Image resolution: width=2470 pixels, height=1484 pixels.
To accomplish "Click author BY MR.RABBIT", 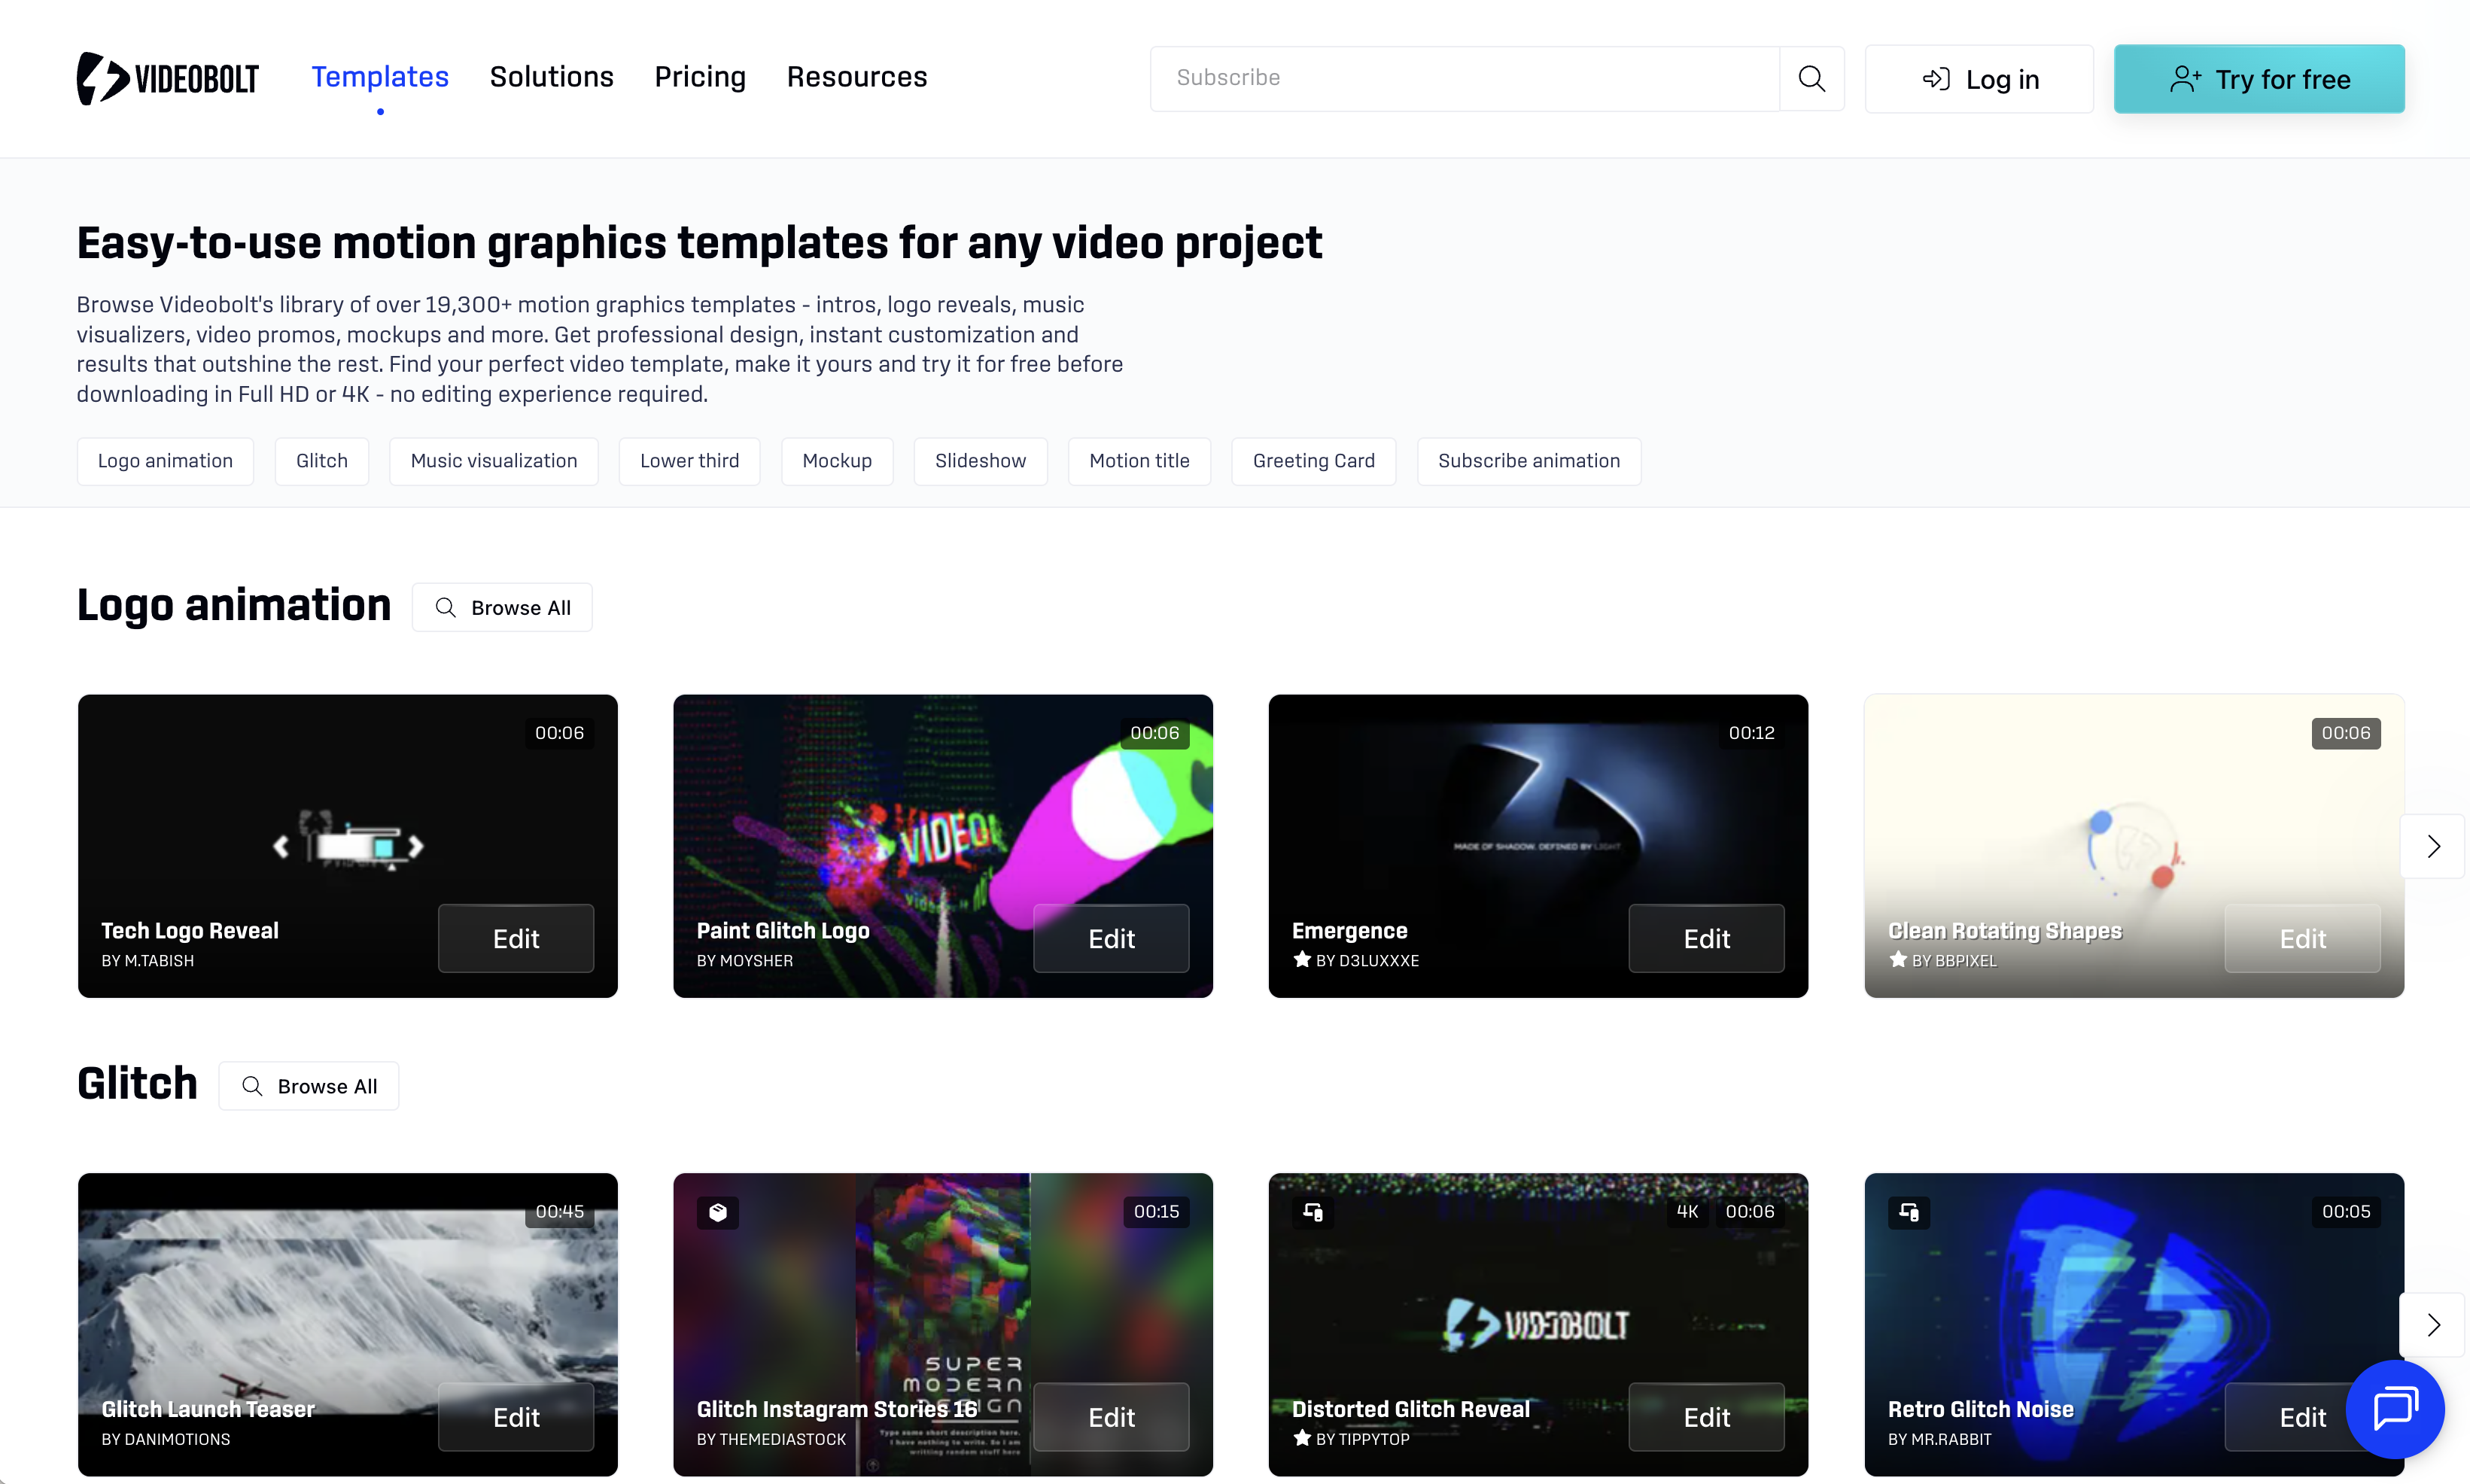I will [x=1940, y=1440].
